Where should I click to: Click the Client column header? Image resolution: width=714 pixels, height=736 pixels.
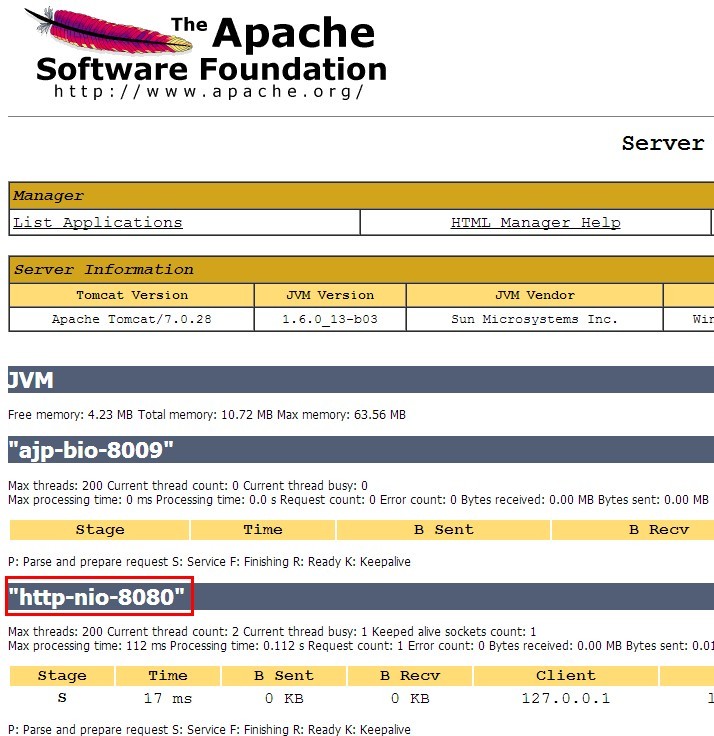coord(566,676)
